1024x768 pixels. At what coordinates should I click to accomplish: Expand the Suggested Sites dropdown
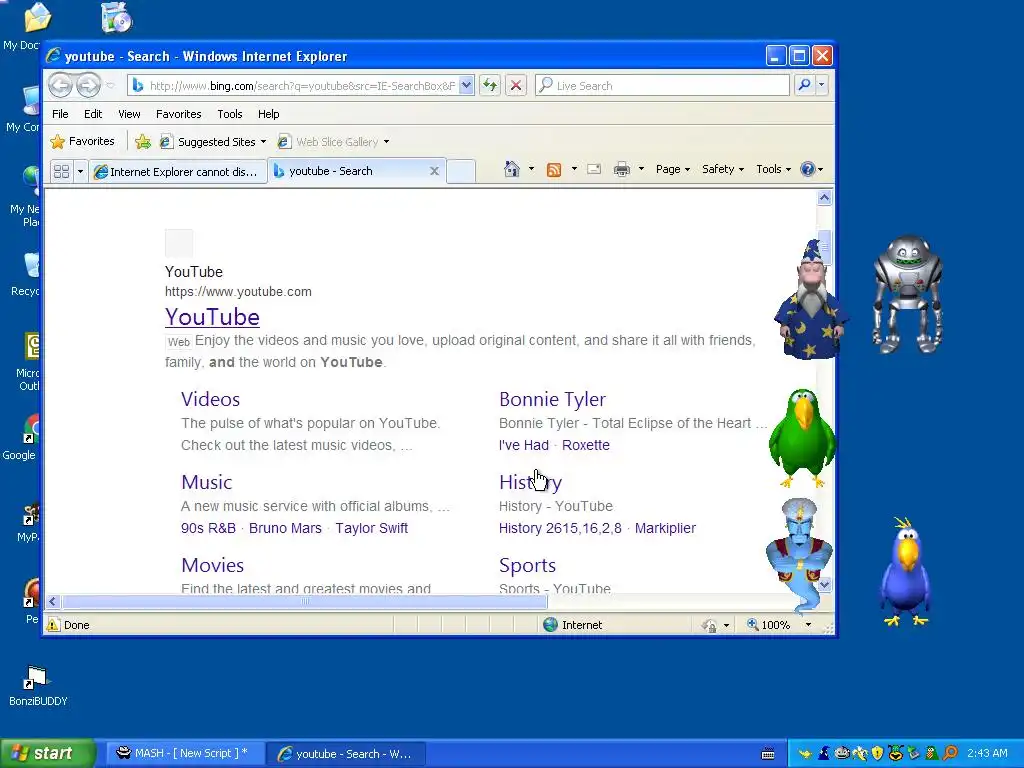pos(263,142)
